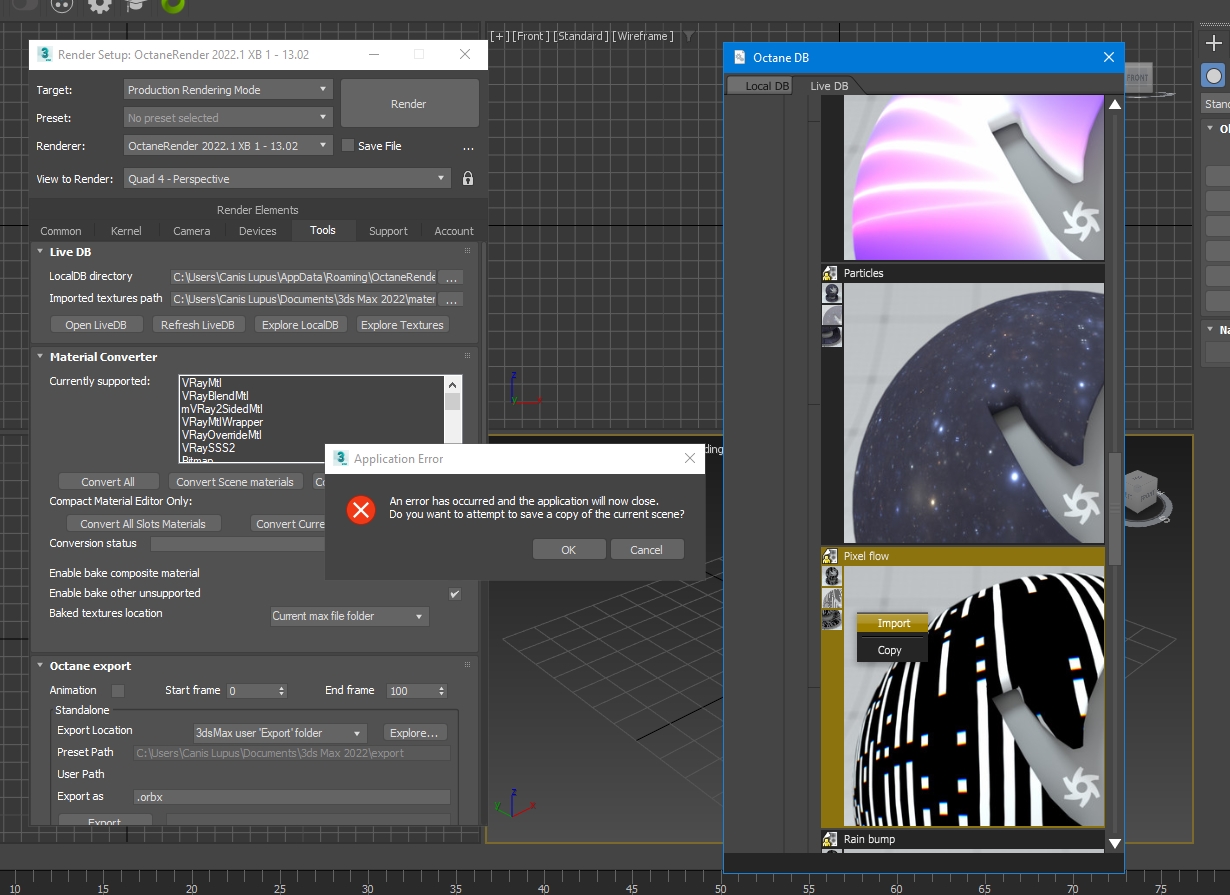Click the Render Setup 3ds Max title icon
1230x895 pixels.
44,54
